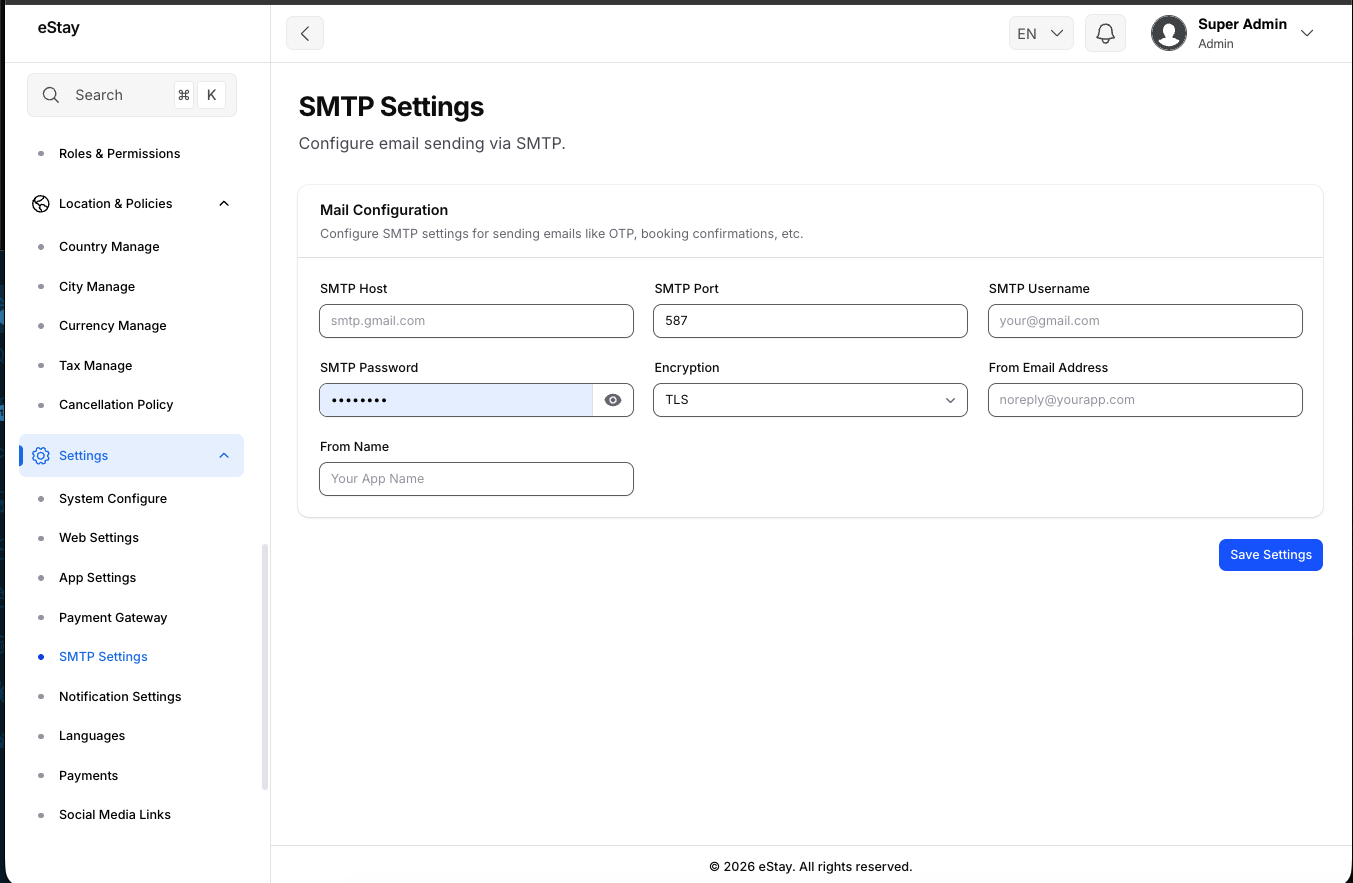Image resolution: width=1353 pixels, height=883 pixels.
Task: Focus the sidebar Search box
Action: click(132, 95)
